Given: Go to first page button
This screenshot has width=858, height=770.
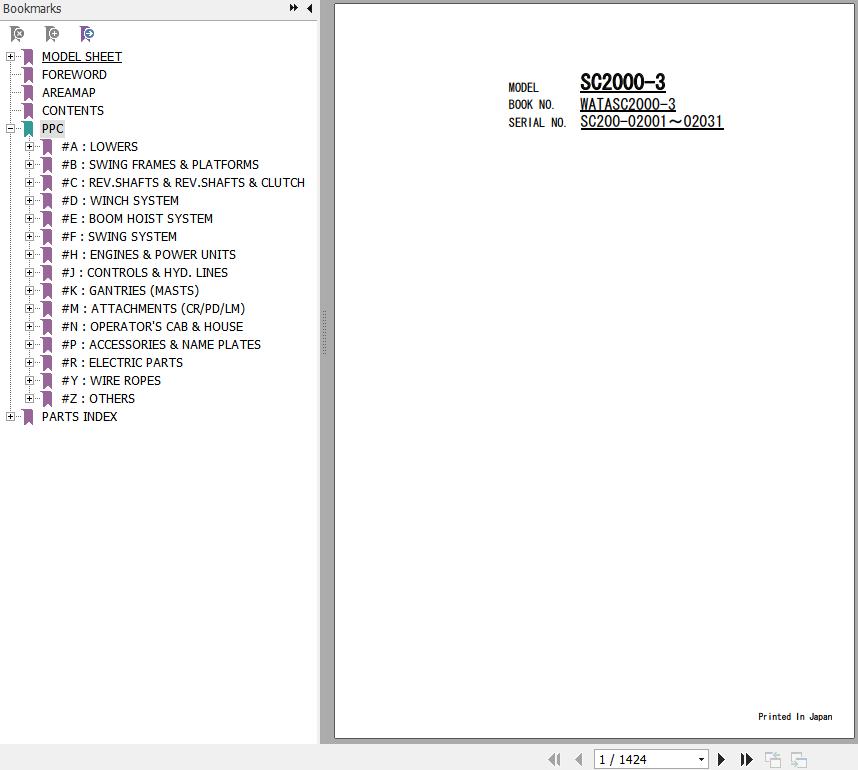Looking at the screenshot, I should 554,759.
